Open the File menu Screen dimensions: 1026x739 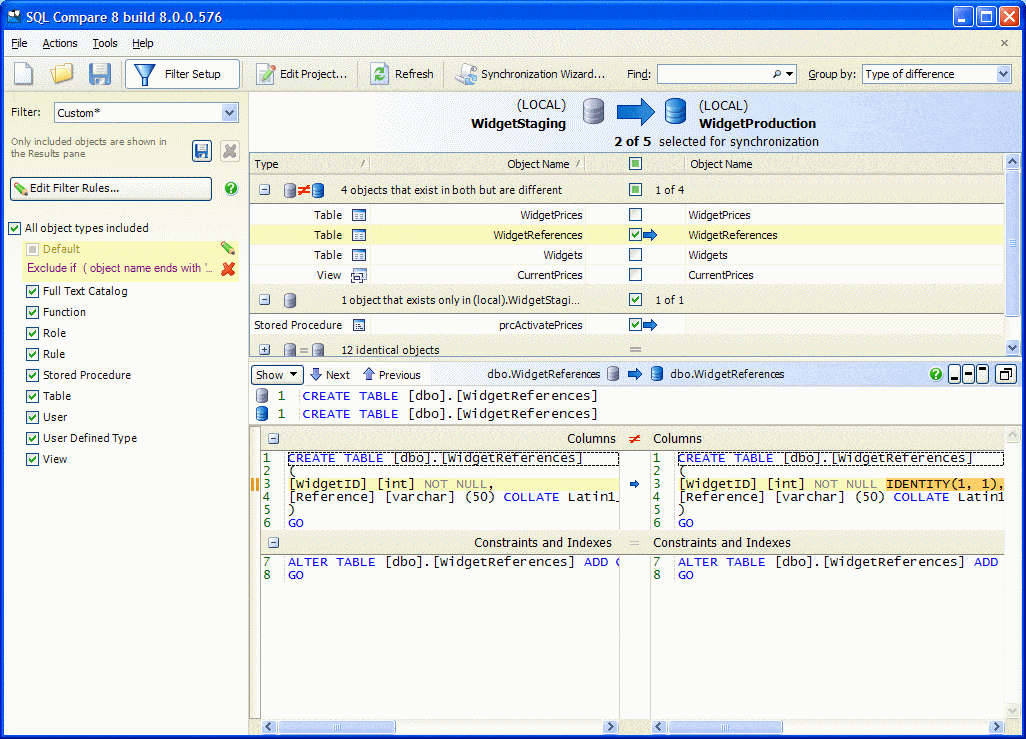click(x=19, y=43)
